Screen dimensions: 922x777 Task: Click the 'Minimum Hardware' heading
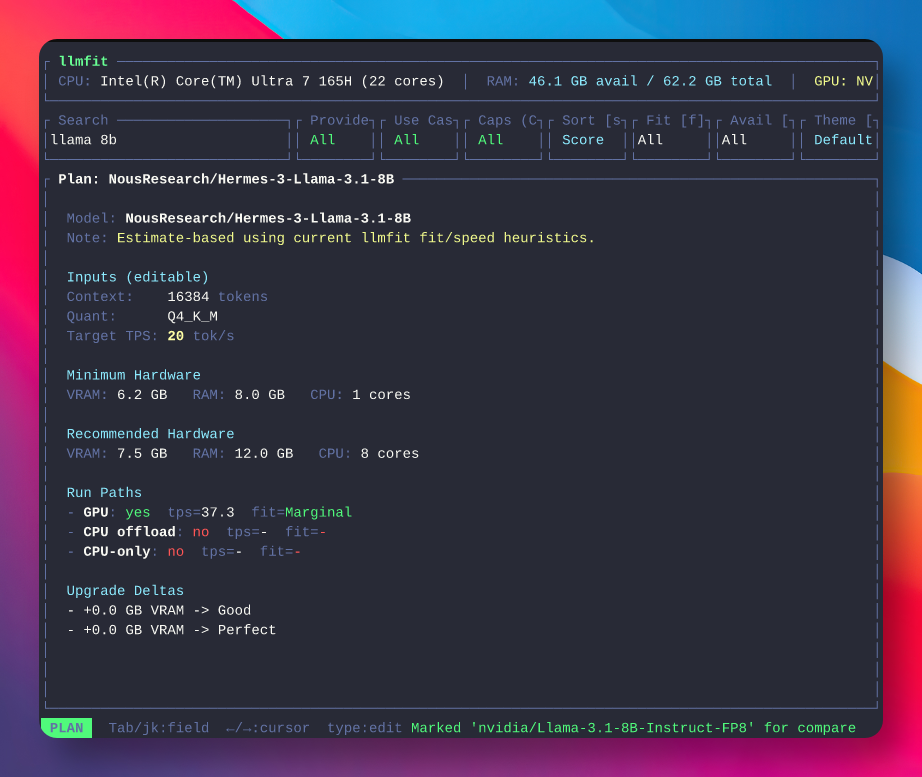133,375
